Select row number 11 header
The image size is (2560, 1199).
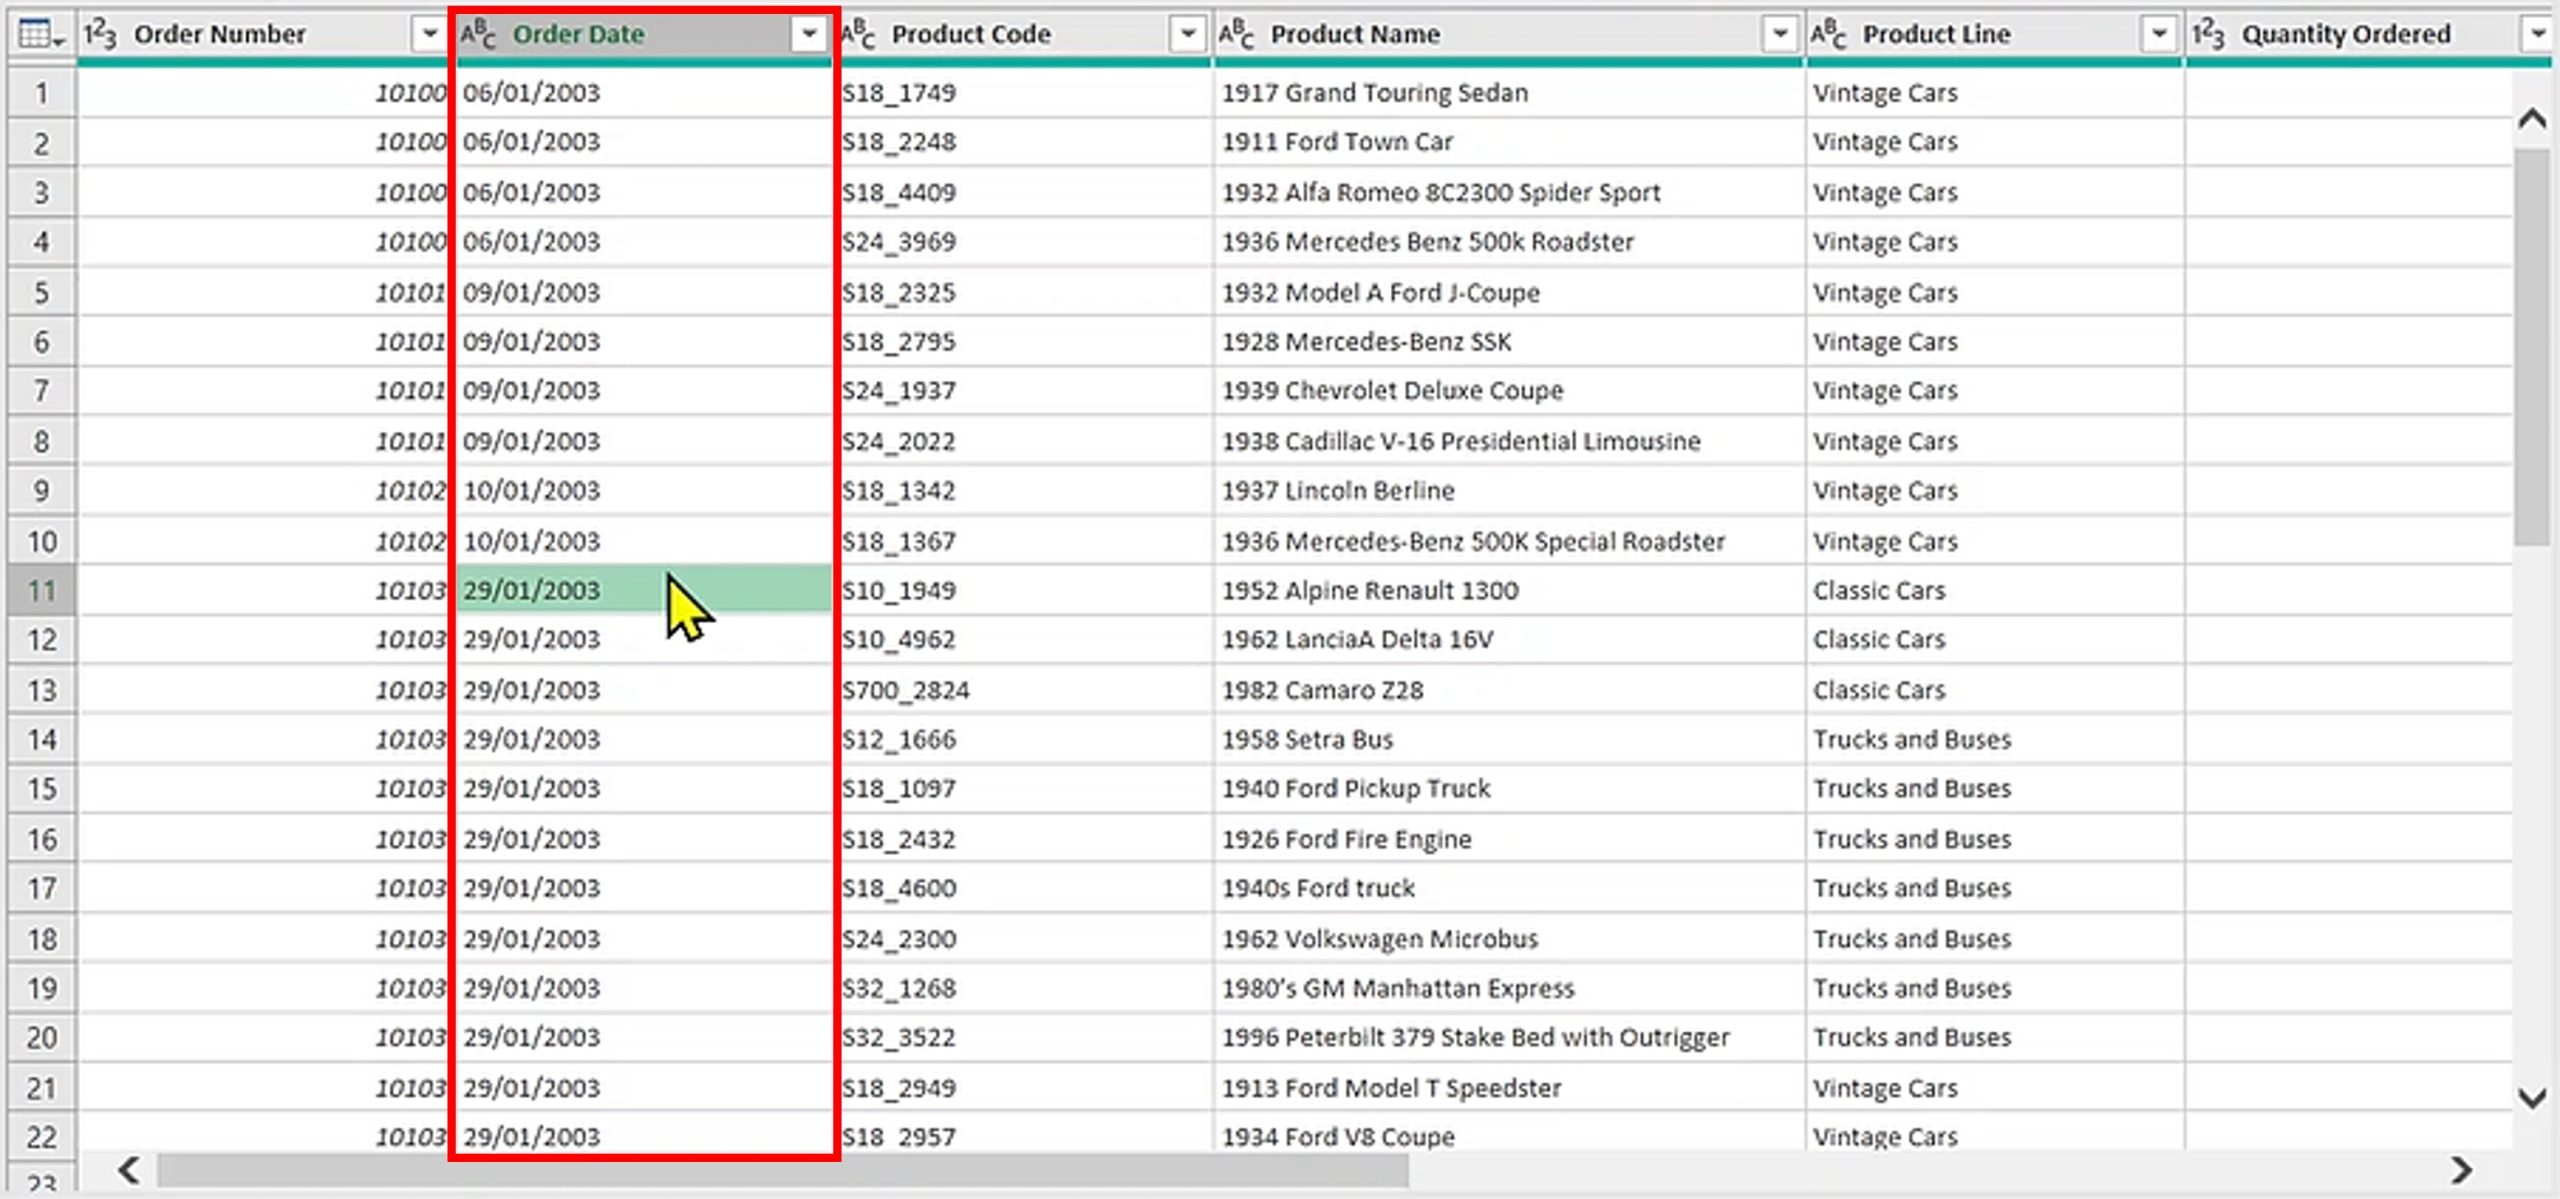(x=41, y=590)
